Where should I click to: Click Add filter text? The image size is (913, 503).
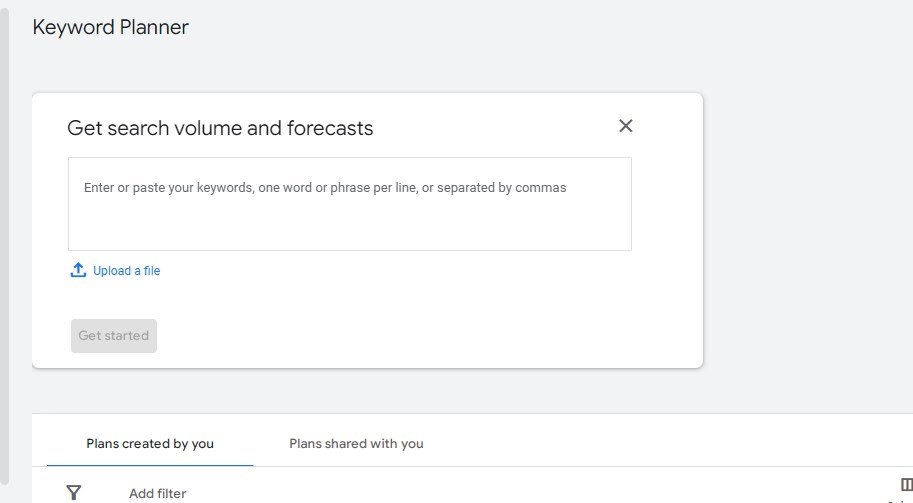click(158, 494)
